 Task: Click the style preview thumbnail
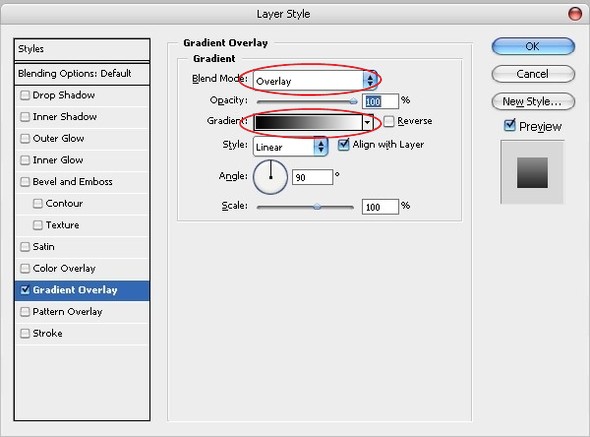532,172
